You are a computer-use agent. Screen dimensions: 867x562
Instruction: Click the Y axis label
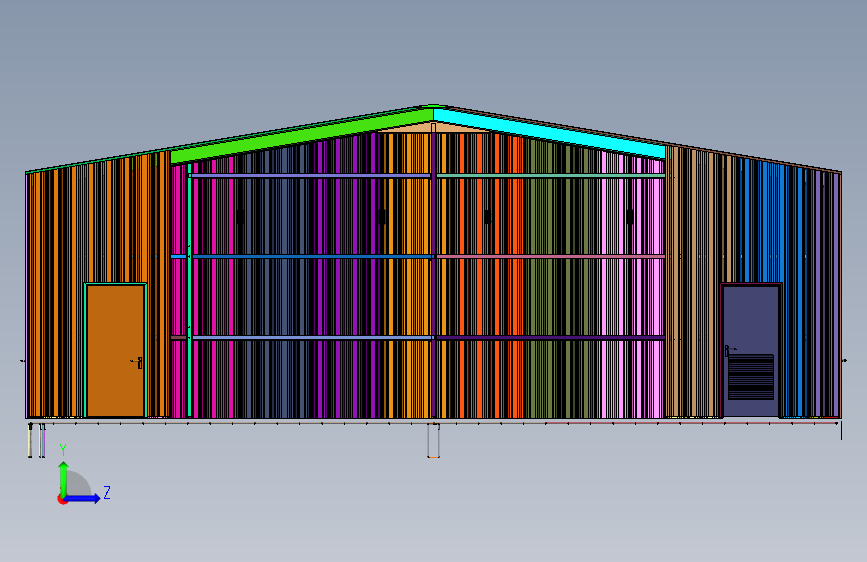(63, 450)
